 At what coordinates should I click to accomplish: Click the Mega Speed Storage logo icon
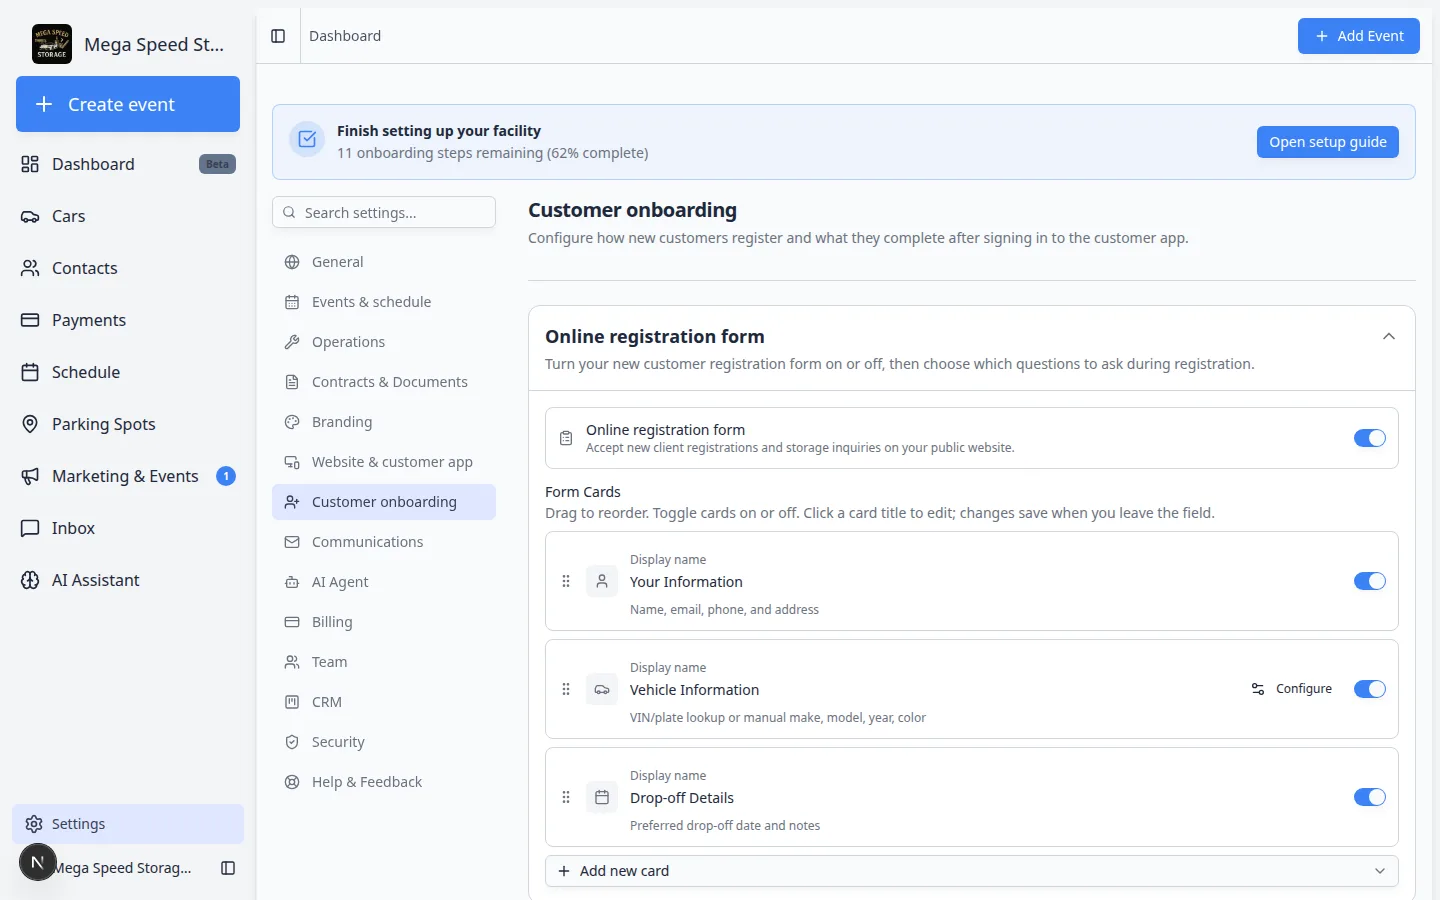point(52,44)
